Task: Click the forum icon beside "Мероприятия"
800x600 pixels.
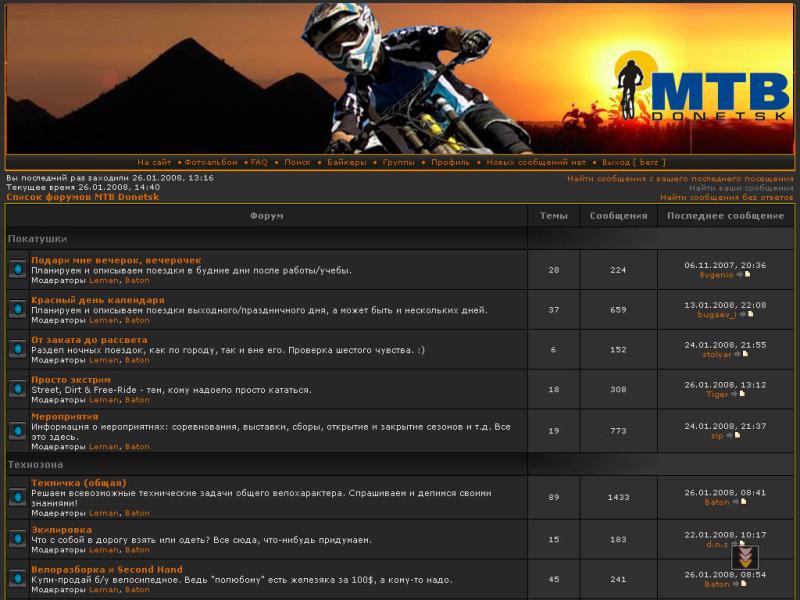Action: 17,430
